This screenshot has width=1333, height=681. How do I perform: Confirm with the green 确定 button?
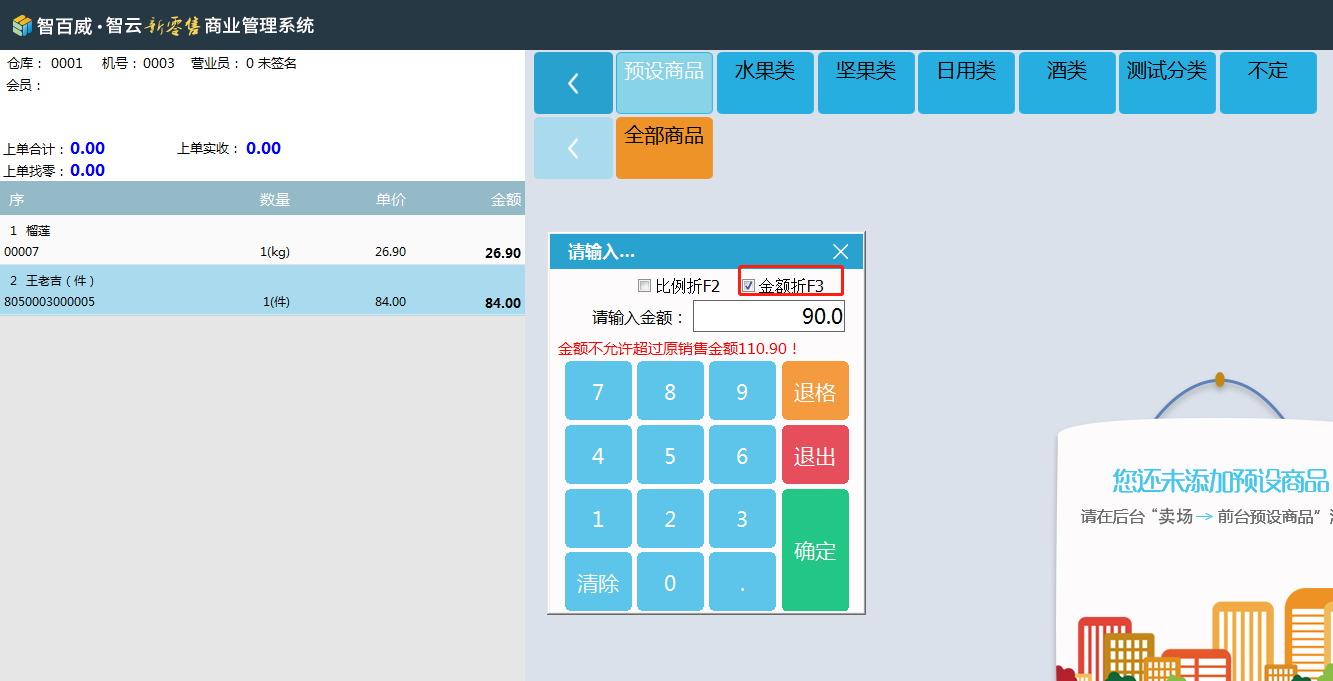click(x=815, y=550)
